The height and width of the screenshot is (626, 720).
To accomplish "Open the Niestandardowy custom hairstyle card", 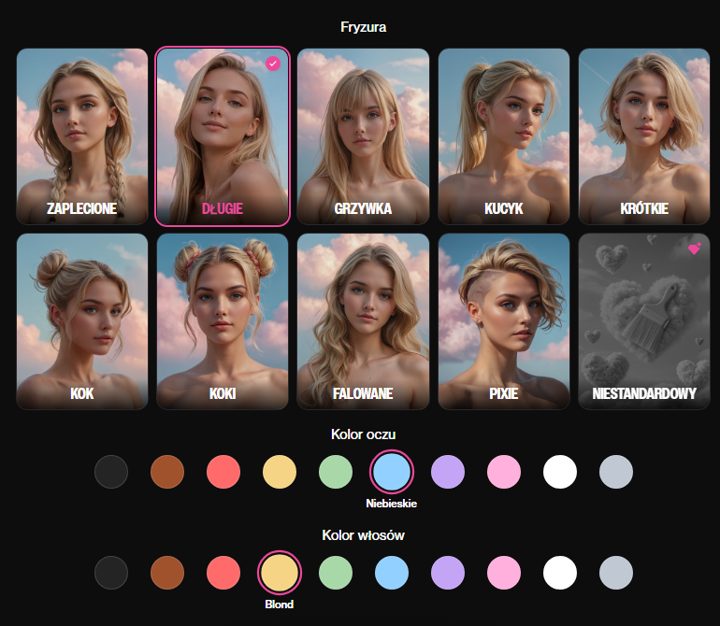I will (x=644, y=321).
